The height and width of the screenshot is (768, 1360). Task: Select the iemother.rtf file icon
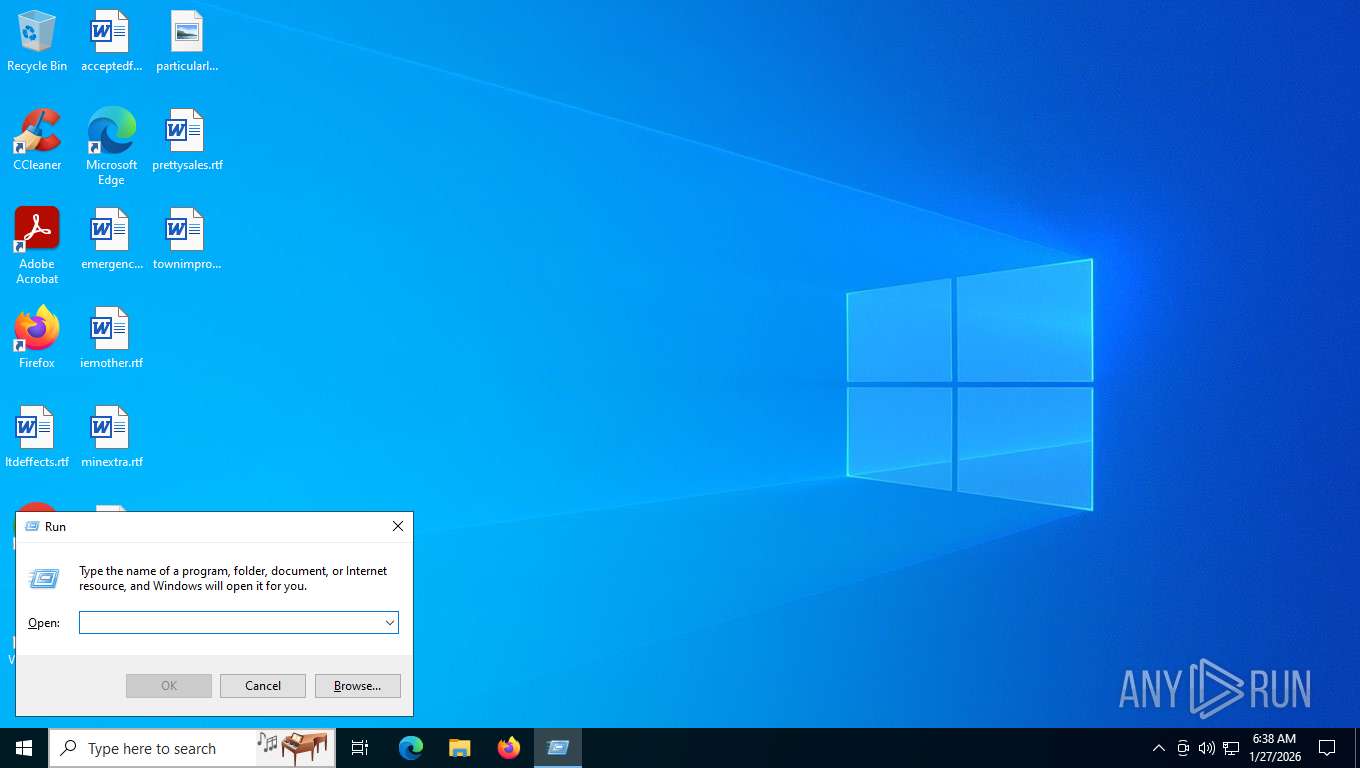pyautogui.click(x=111, y=338)
